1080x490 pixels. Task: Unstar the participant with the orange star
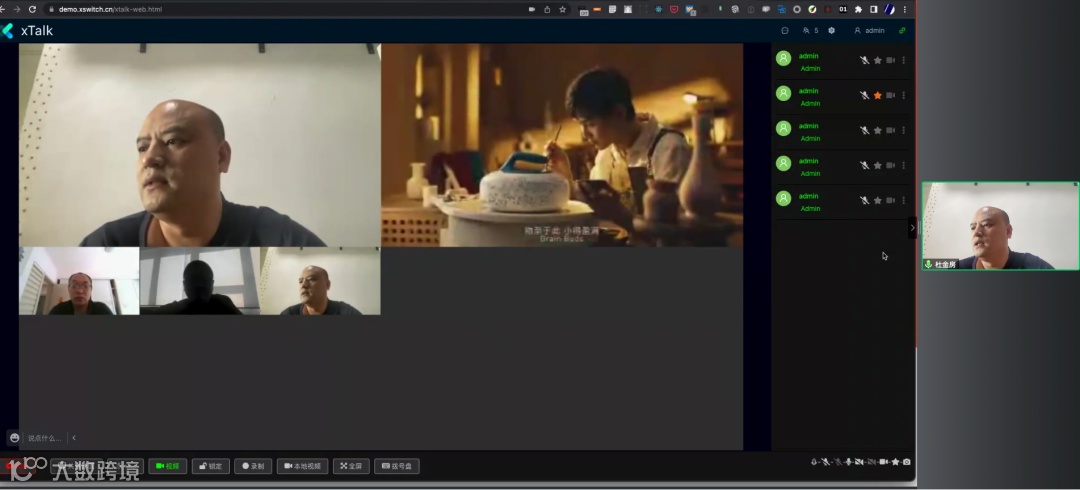[878, 95]
